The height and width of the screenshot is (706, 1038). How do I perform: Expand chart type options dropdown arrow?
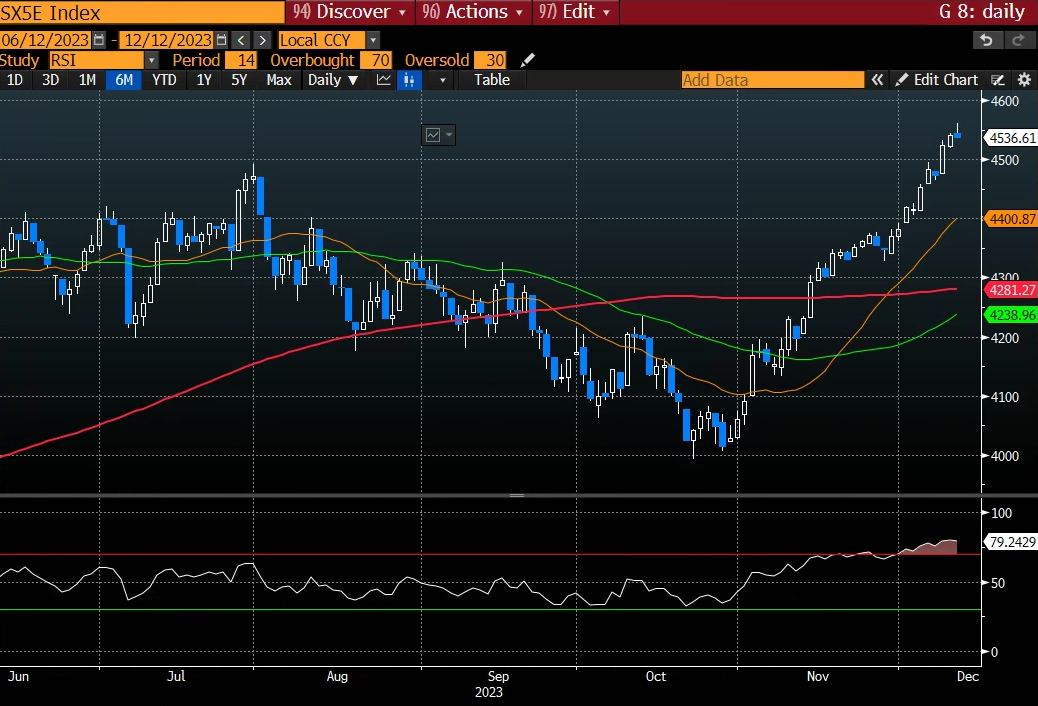tap(443, 80)
